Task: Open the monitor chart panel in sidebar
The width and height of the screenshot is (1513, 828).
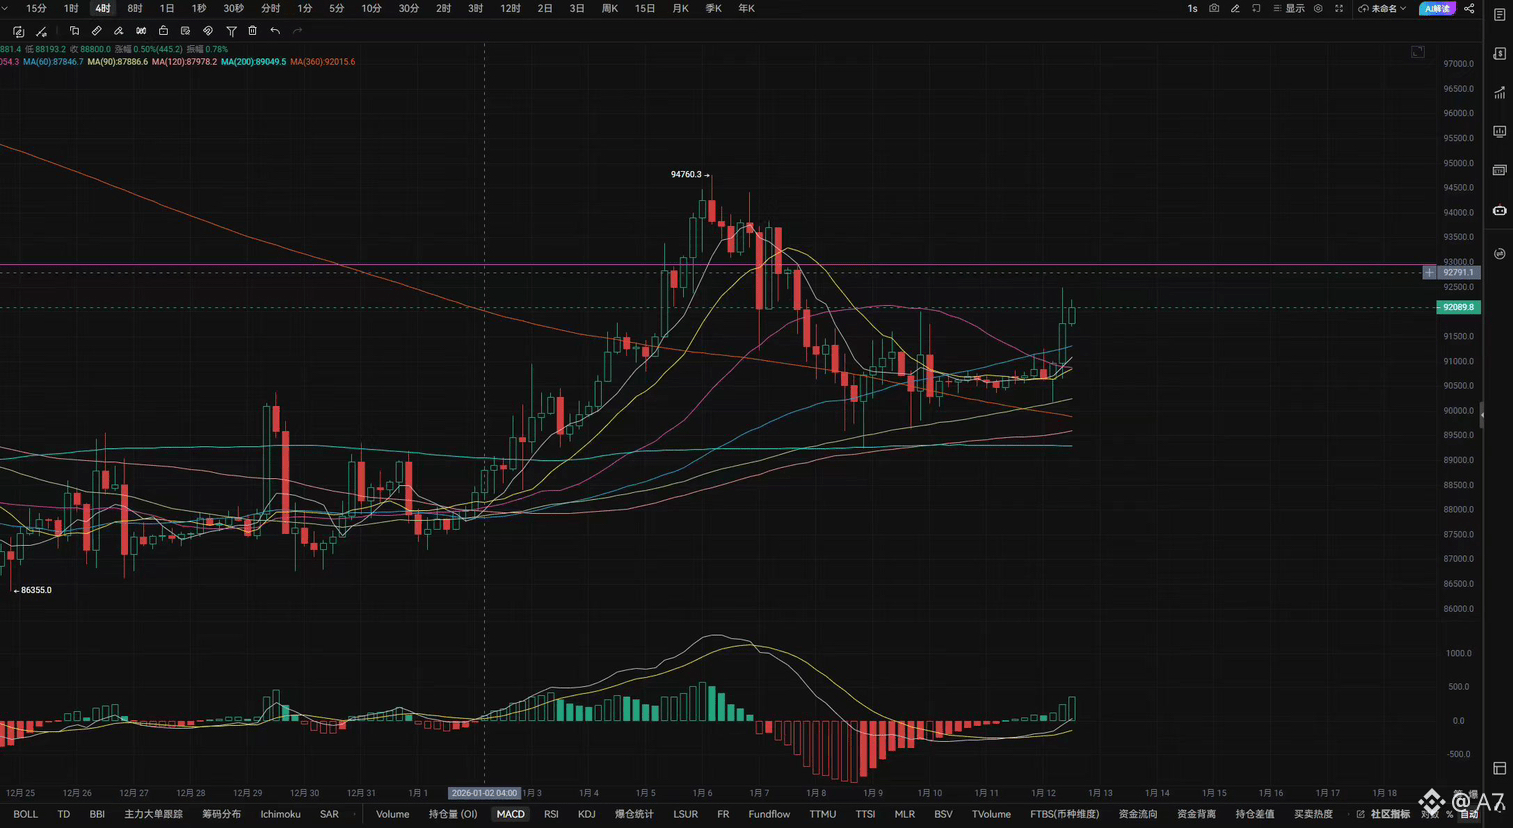Action: pos(1499,132)
